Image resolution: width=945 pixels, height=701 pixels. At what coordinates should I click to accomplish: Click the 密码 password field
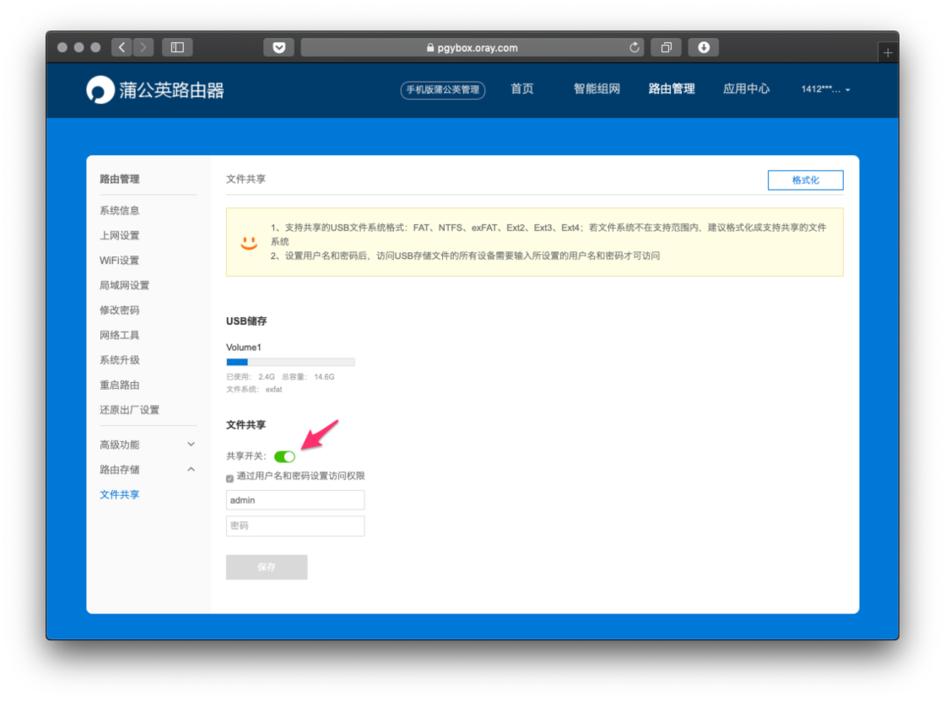pos(295,526)
